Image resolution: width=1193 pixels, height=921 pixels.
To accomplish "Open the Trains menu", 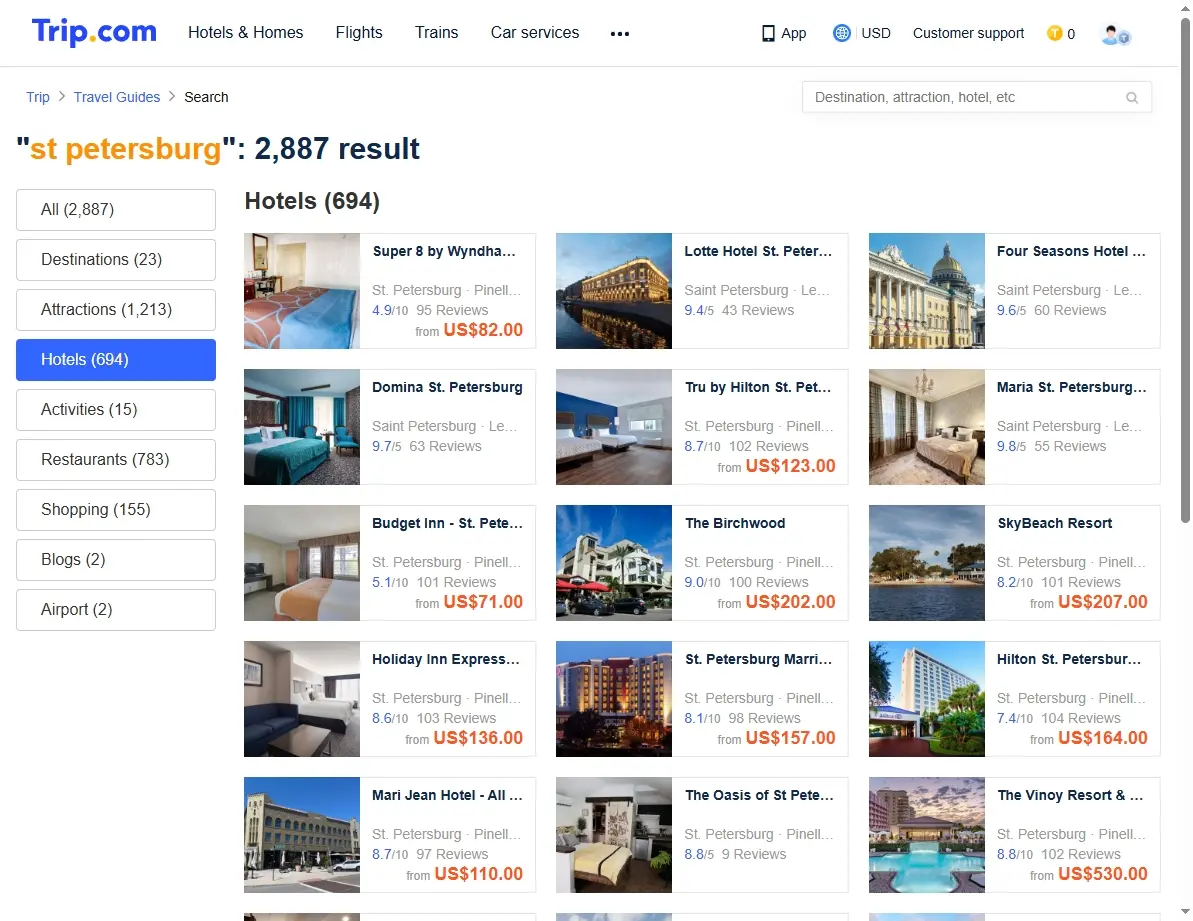I will click(437, 33).
